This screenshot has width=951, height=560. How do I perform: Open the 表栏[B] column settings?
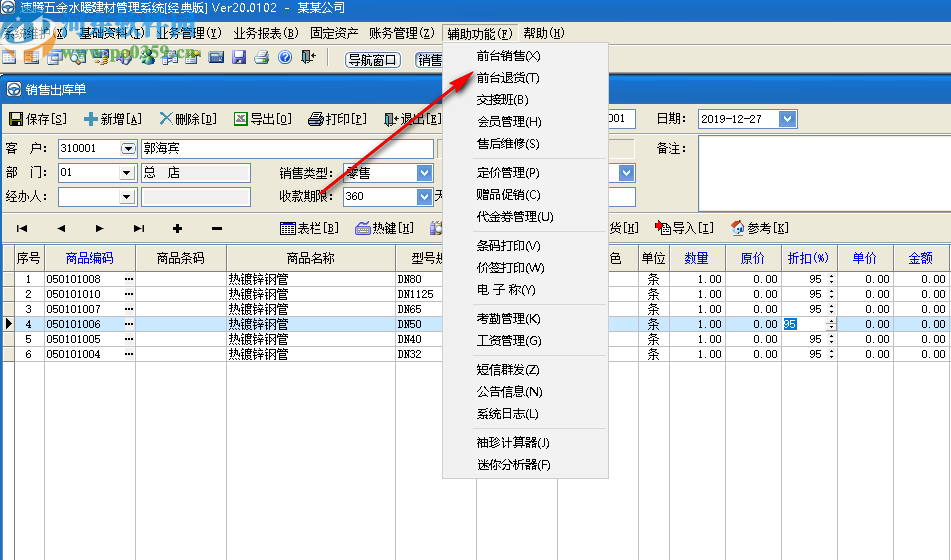click(x=309, y=228)
